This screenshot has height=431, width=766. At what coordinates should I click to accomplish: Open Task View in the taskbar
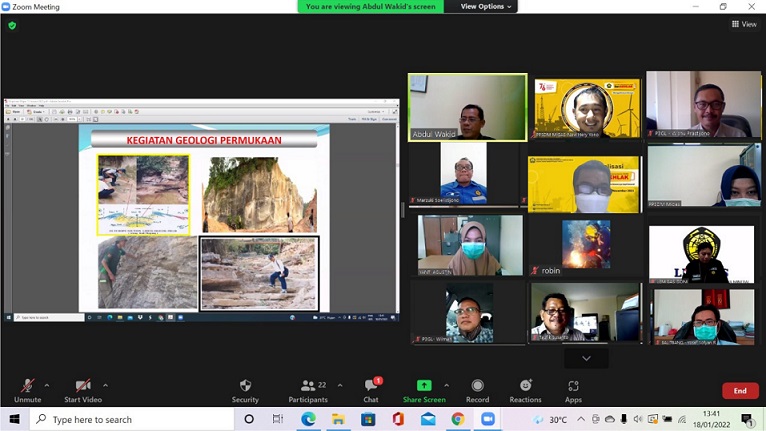(x=277, y=419)
